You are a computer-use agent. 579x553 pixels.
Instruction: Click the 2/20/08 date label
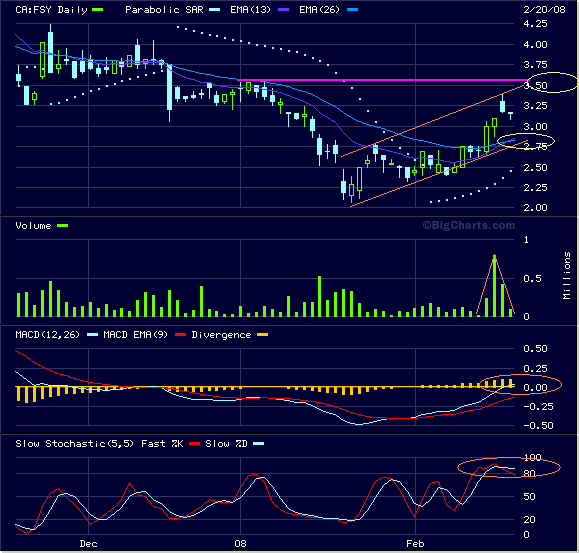(x=544, y=10)
